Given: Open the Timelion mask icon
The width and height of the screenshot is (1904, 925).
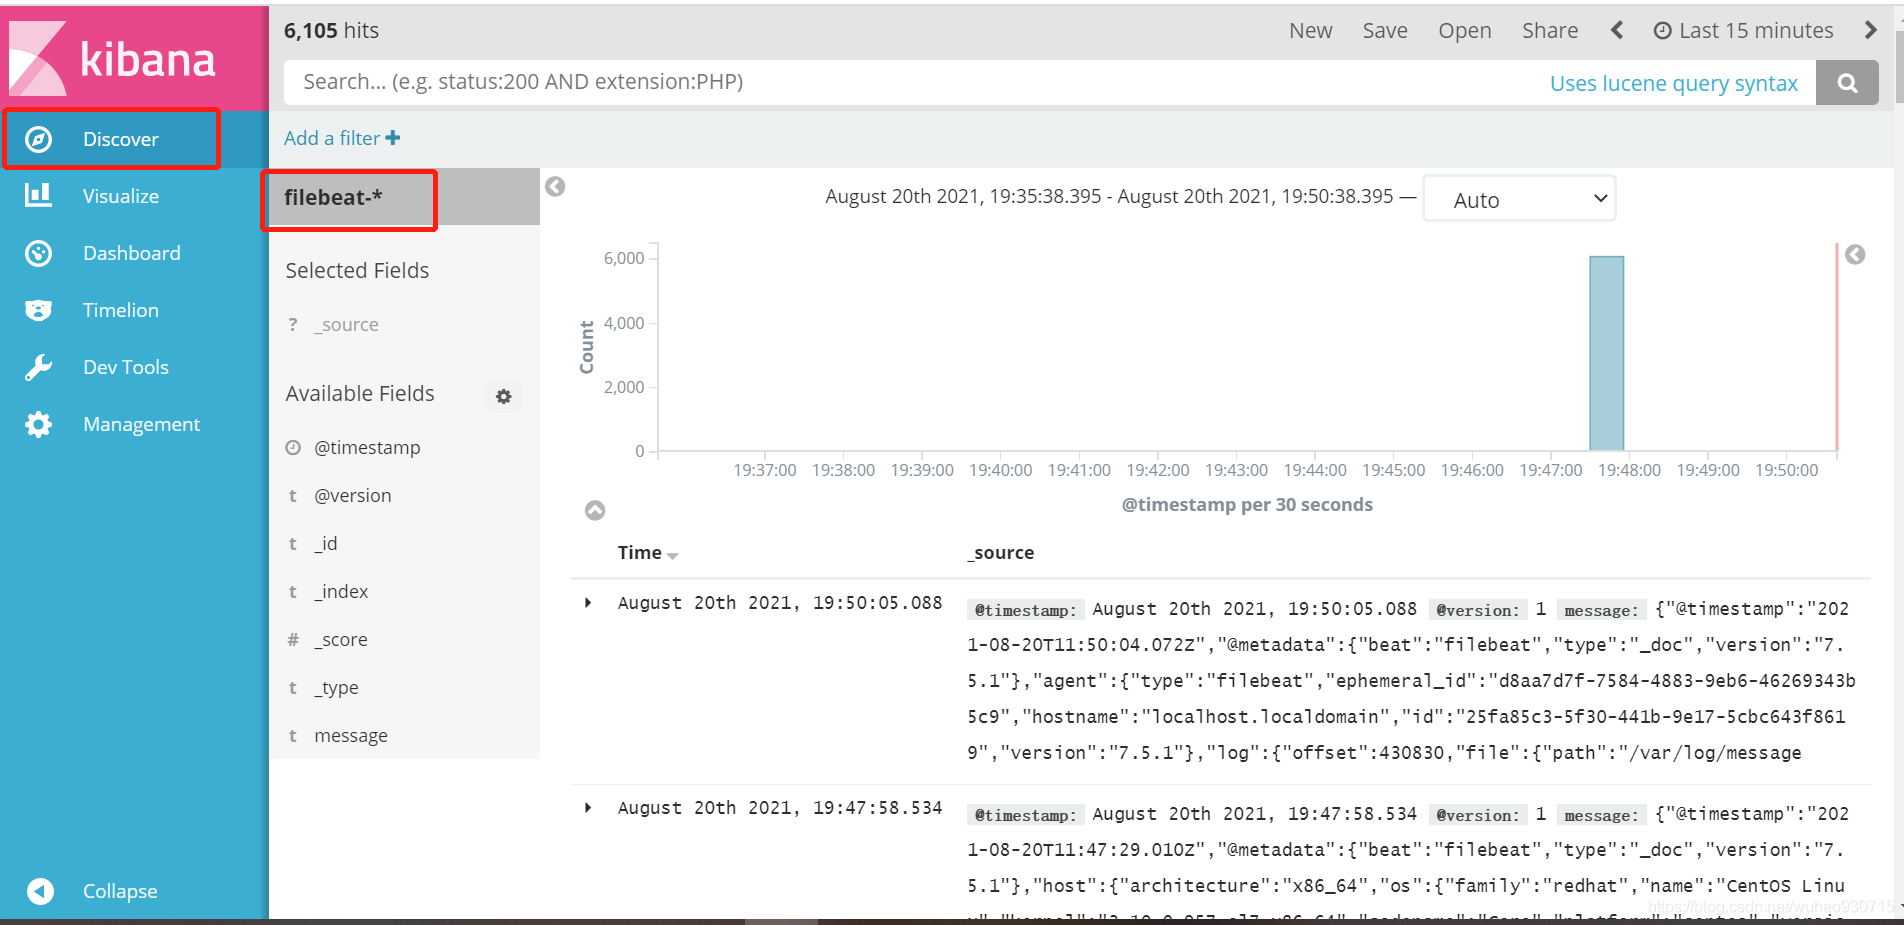Looking at the screenshot, I should click(38, 310).
